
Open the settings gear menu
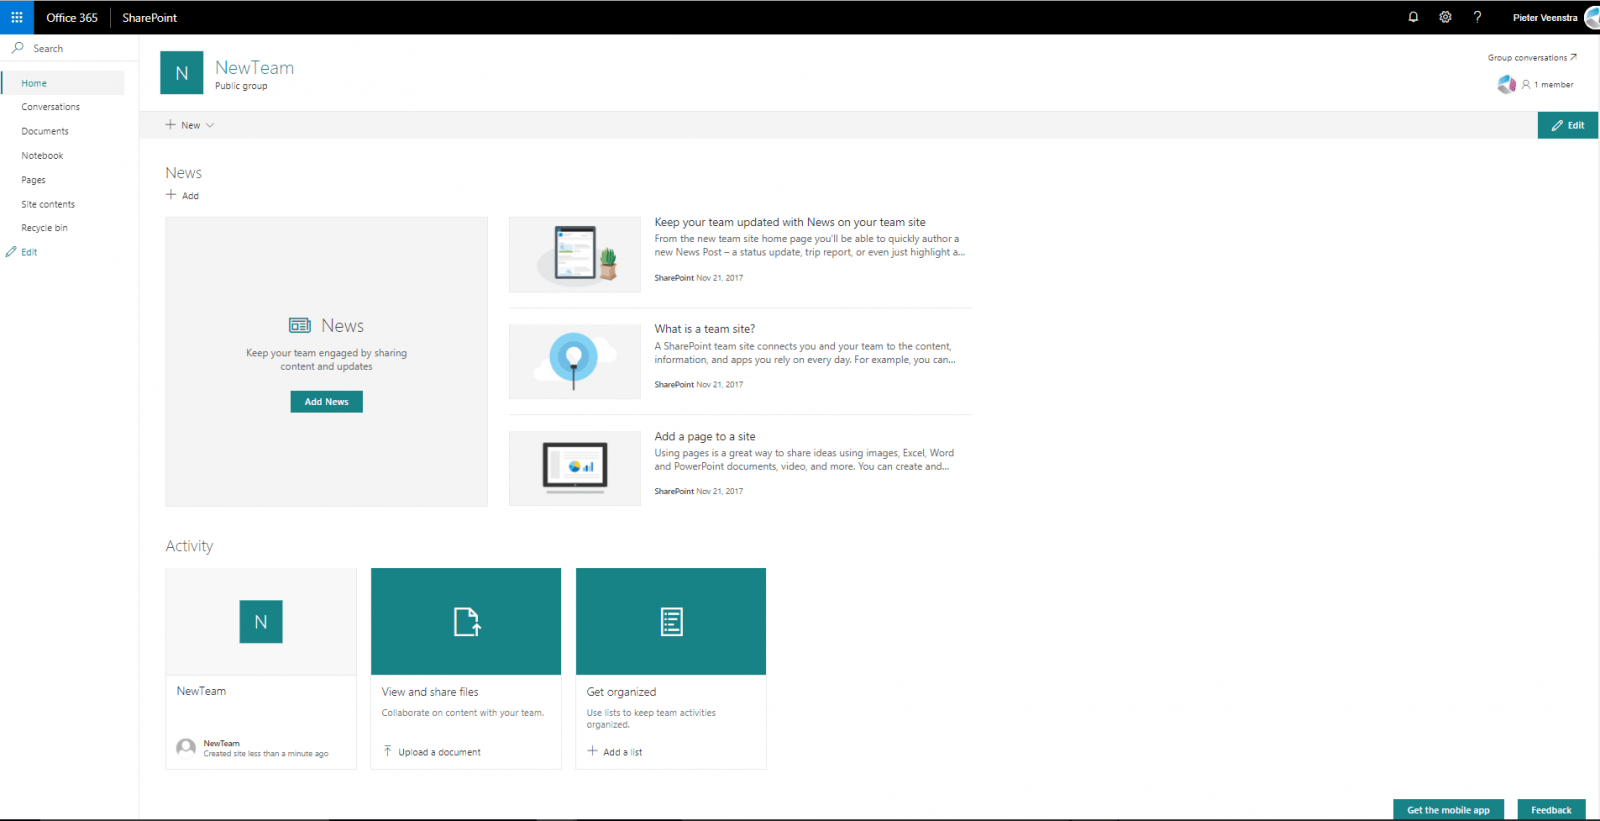pyautogui.click(x=1445, y=17)
